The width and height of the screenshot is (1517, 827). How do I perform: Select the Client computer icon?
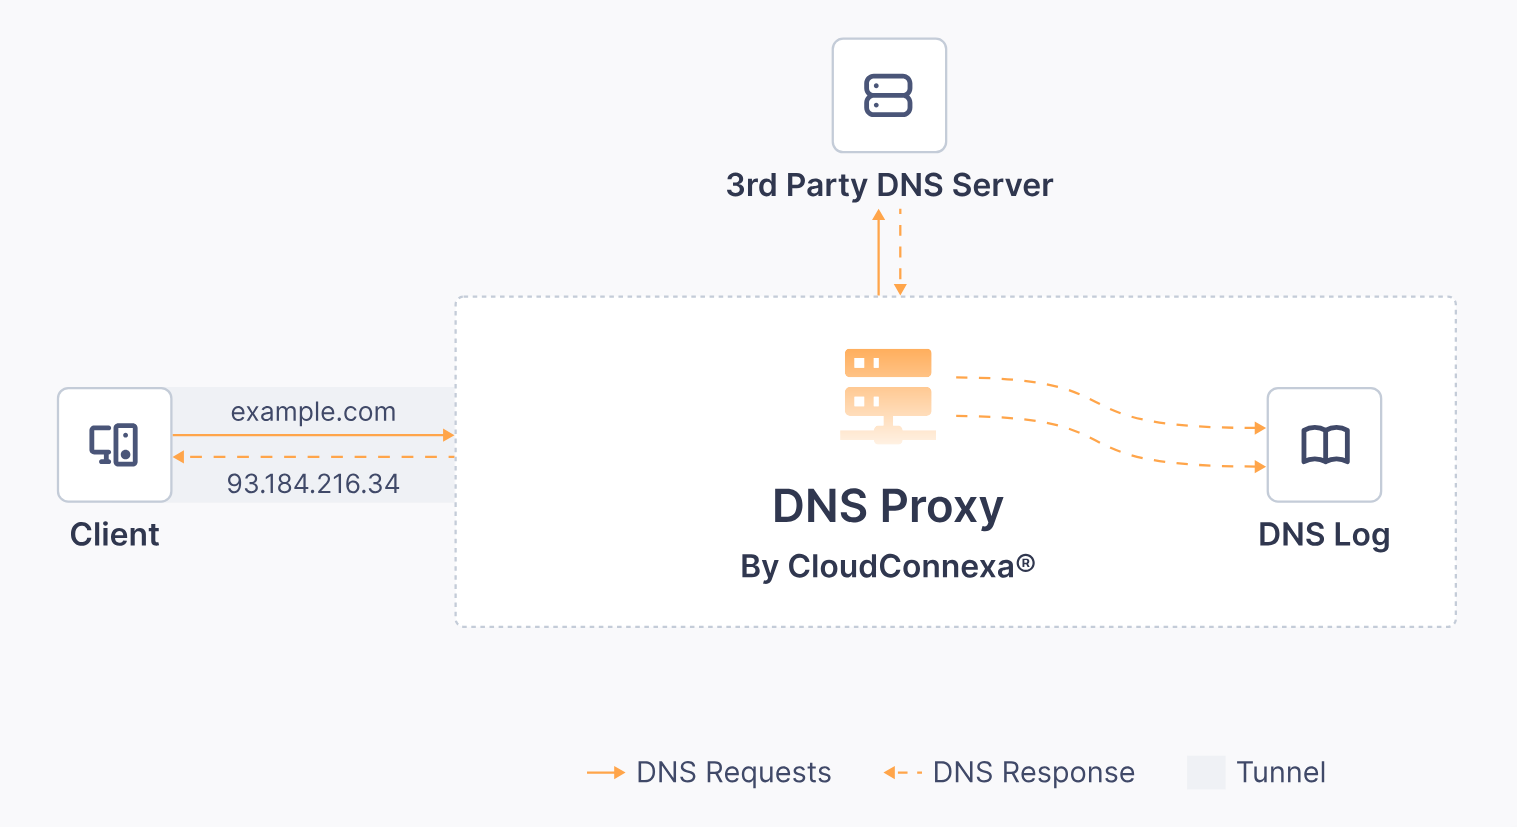(115, 445)
